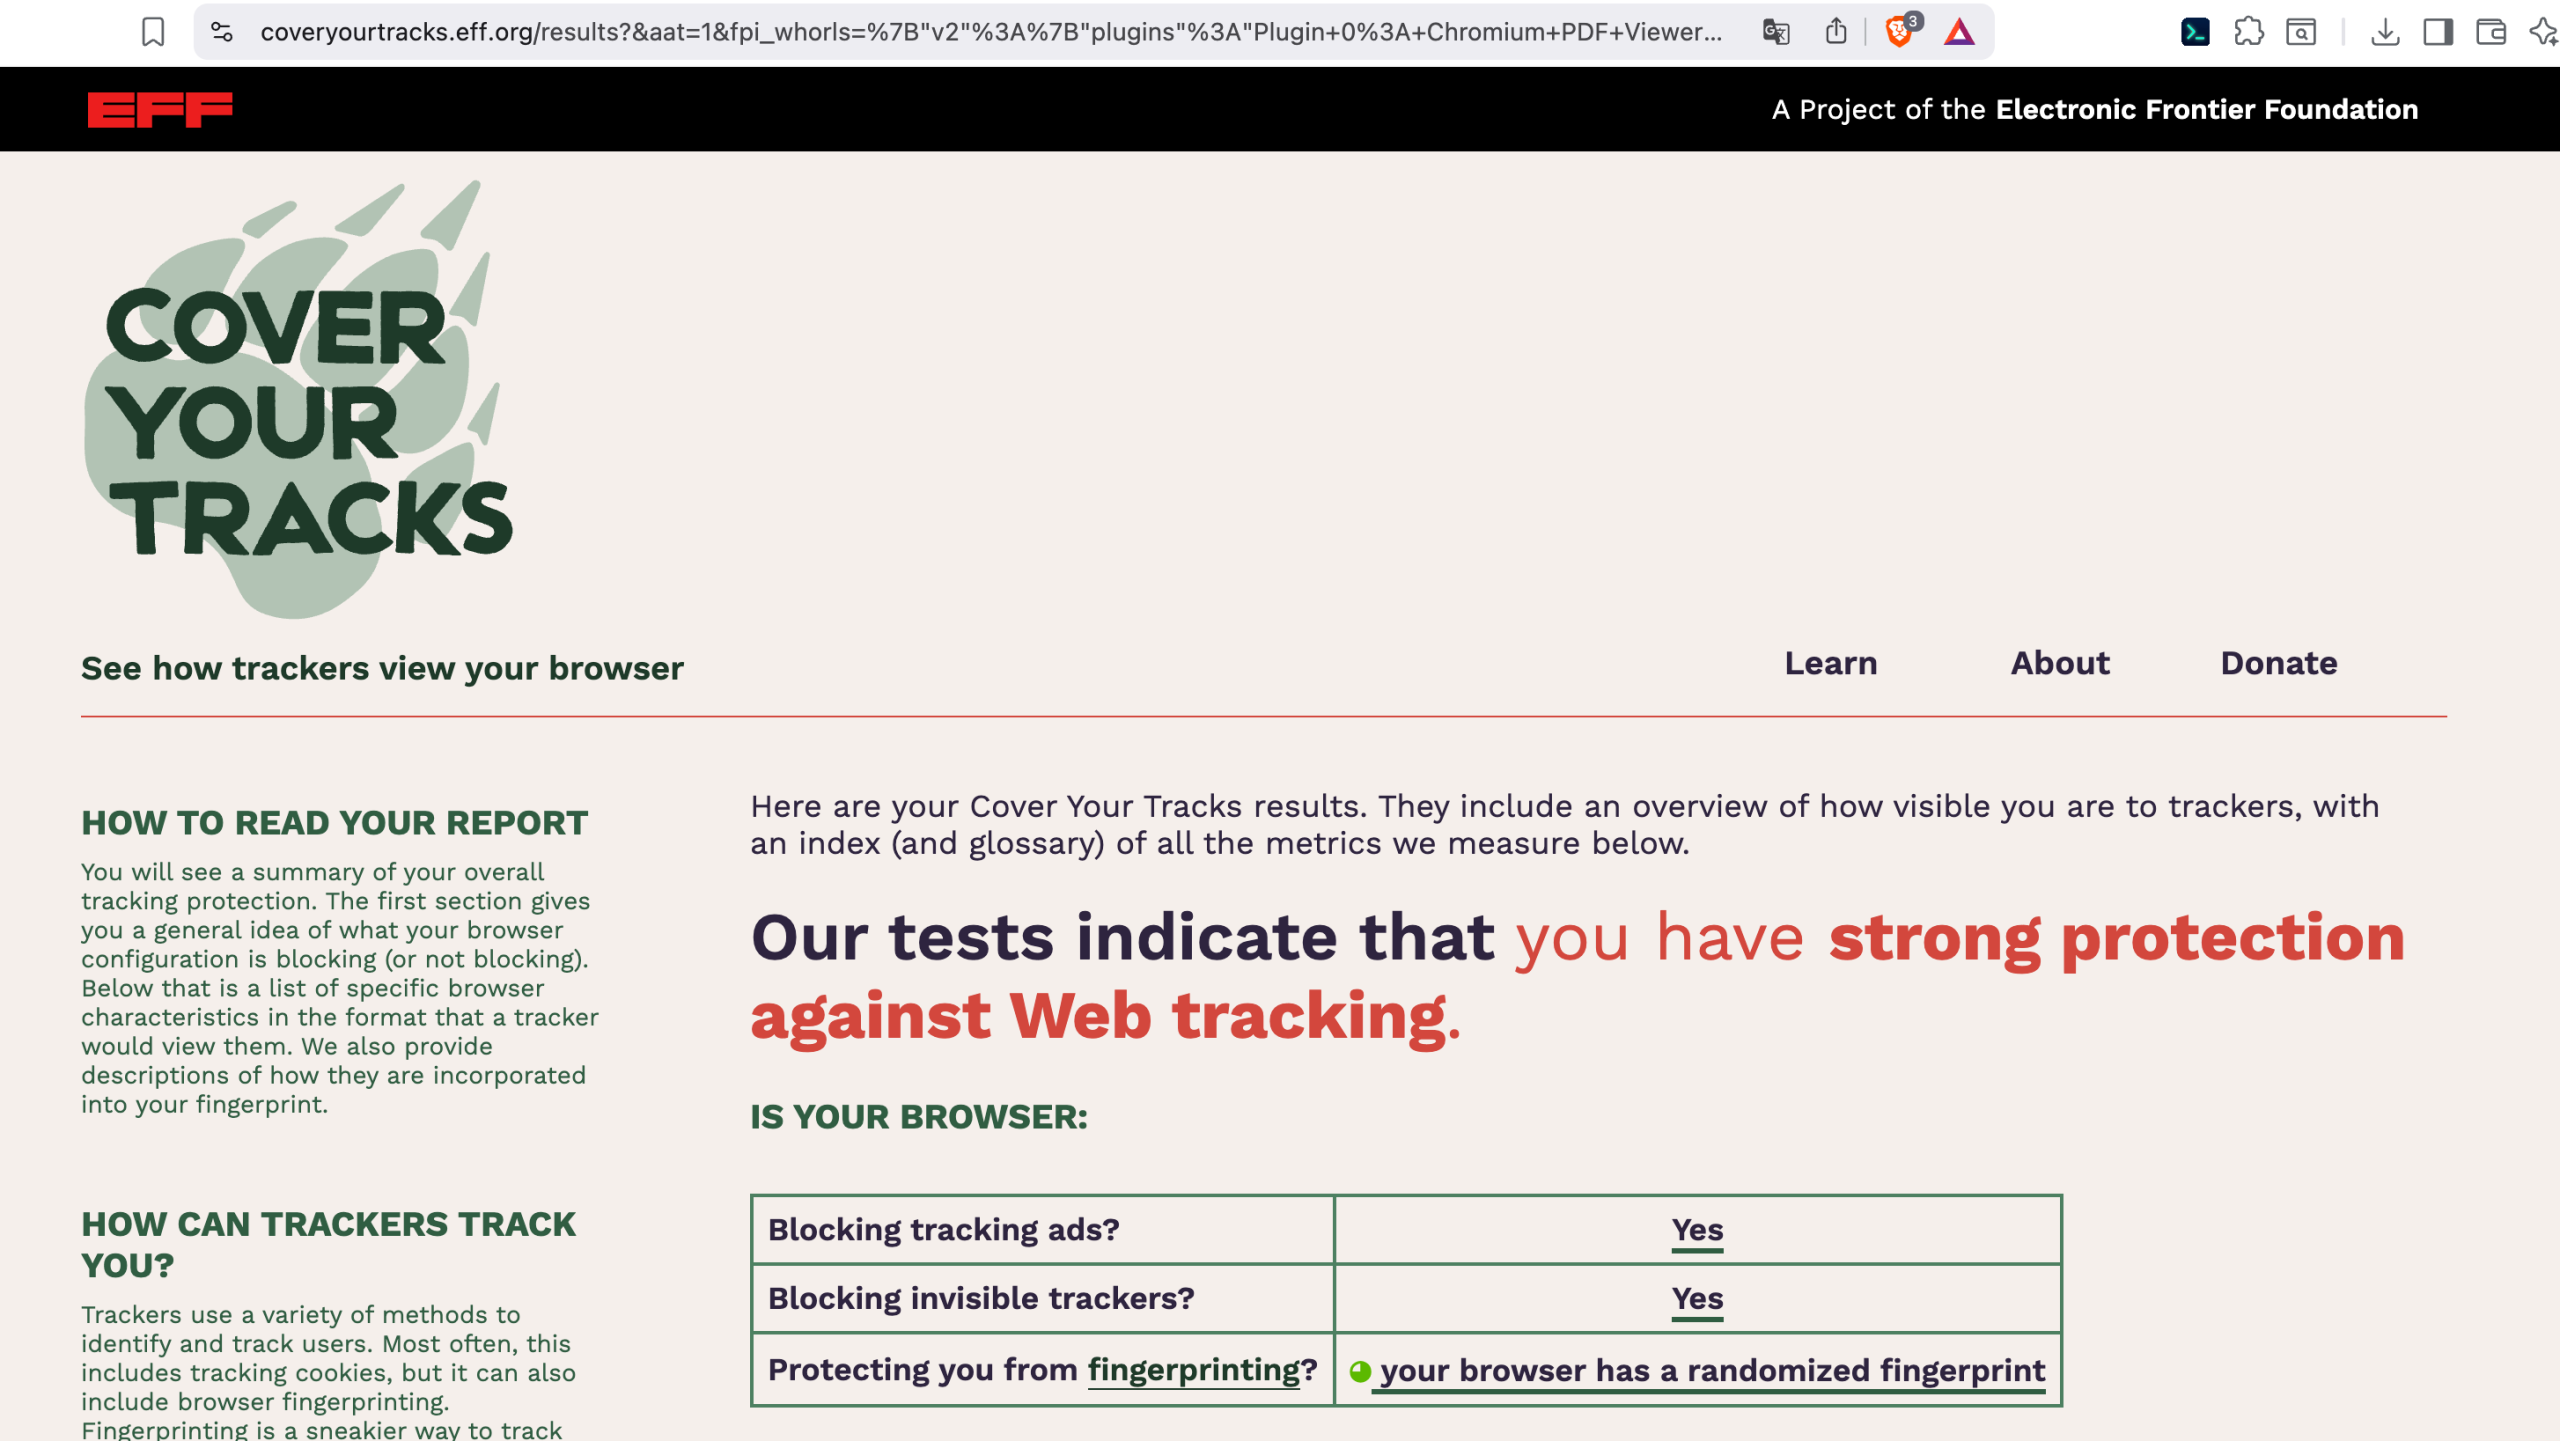Click the translate page icon
Screen dimensions: 2560x1441
click(1776, 32)
